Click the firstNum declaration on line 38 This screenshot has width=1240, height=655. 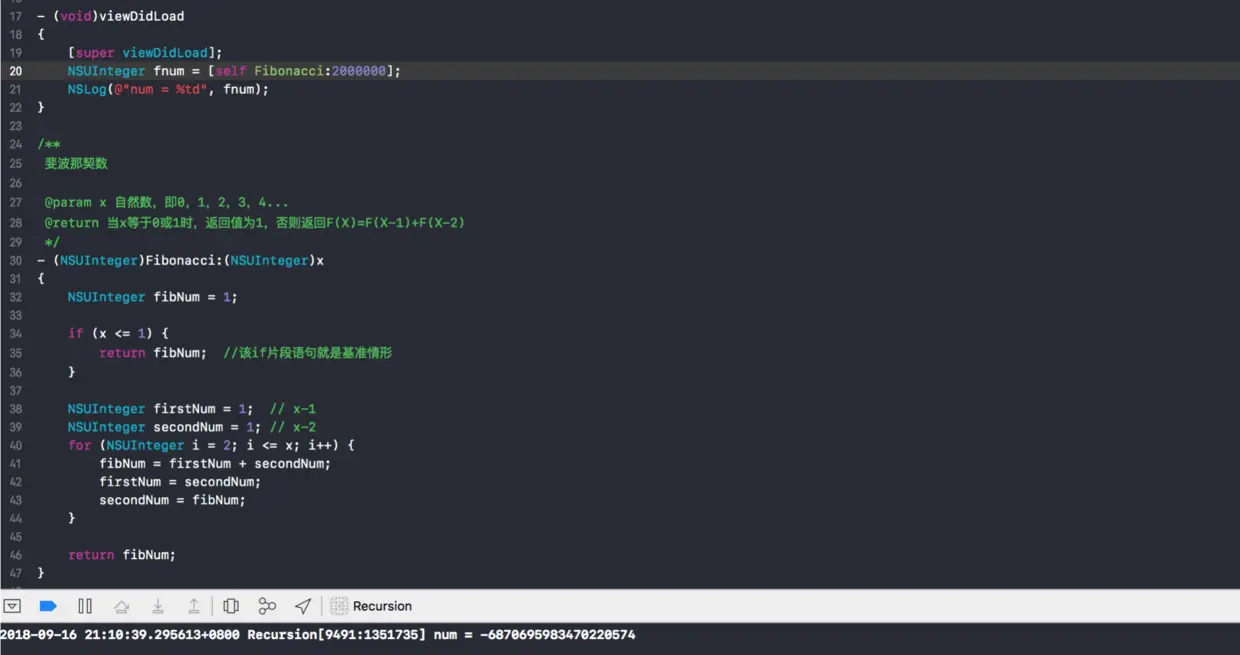(x=160, y=408)
